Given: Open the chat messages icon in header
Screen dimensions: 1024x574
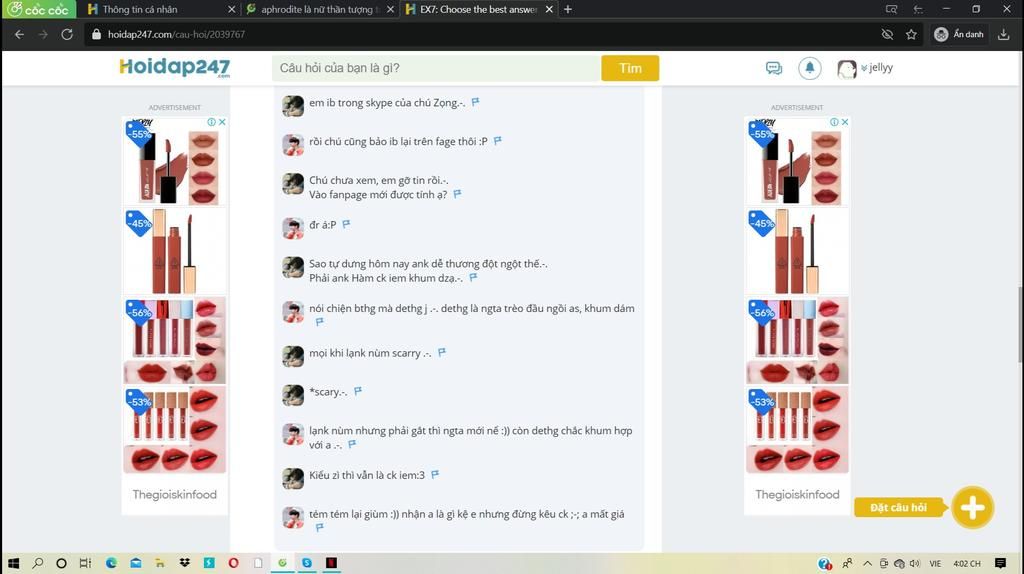Looking at the screenshot, I should pyautogui.click(x=773, y=68).
